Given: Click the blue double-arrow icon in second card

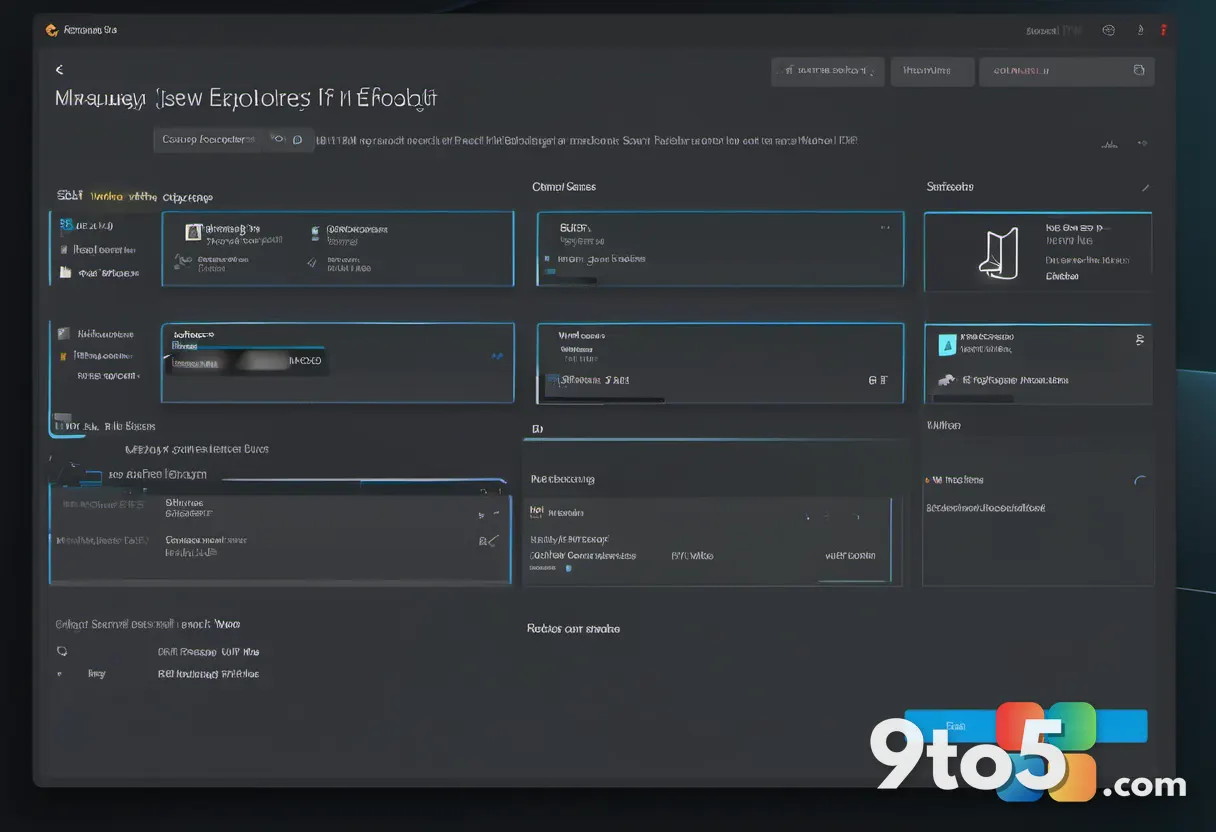Looking at the screenshot, I should (x=497, y=356).
